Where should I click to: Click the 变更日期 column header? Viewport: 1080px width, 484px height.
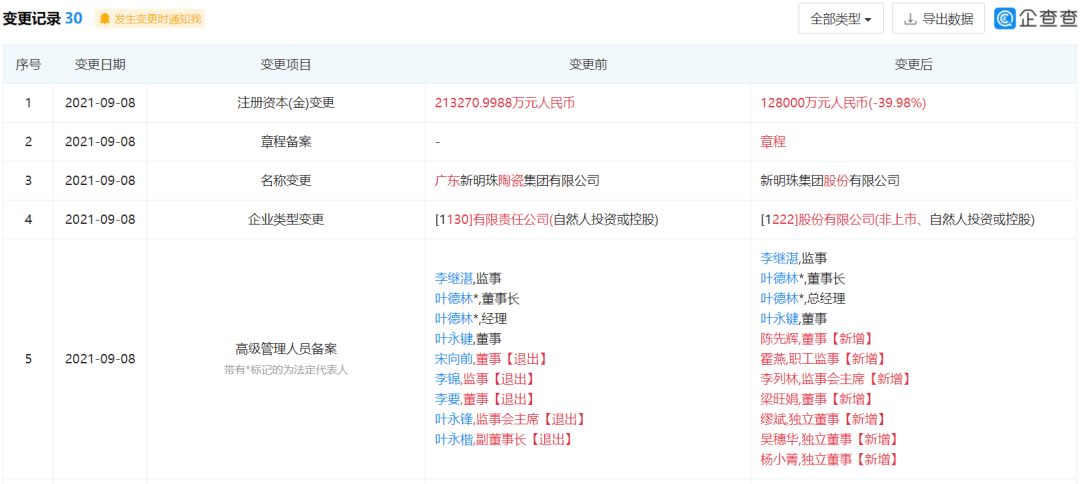coord(101,65)
